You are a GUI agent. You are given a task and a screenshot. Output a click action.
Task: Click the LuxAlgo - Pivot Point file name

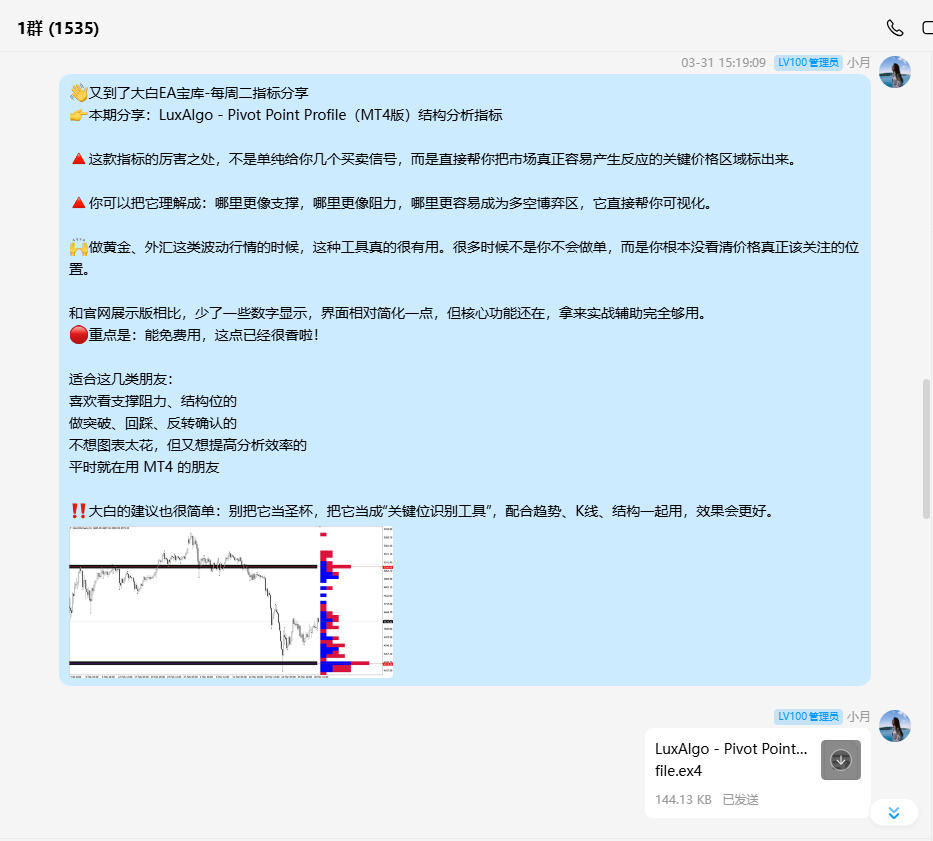click(x=730, y=749)
